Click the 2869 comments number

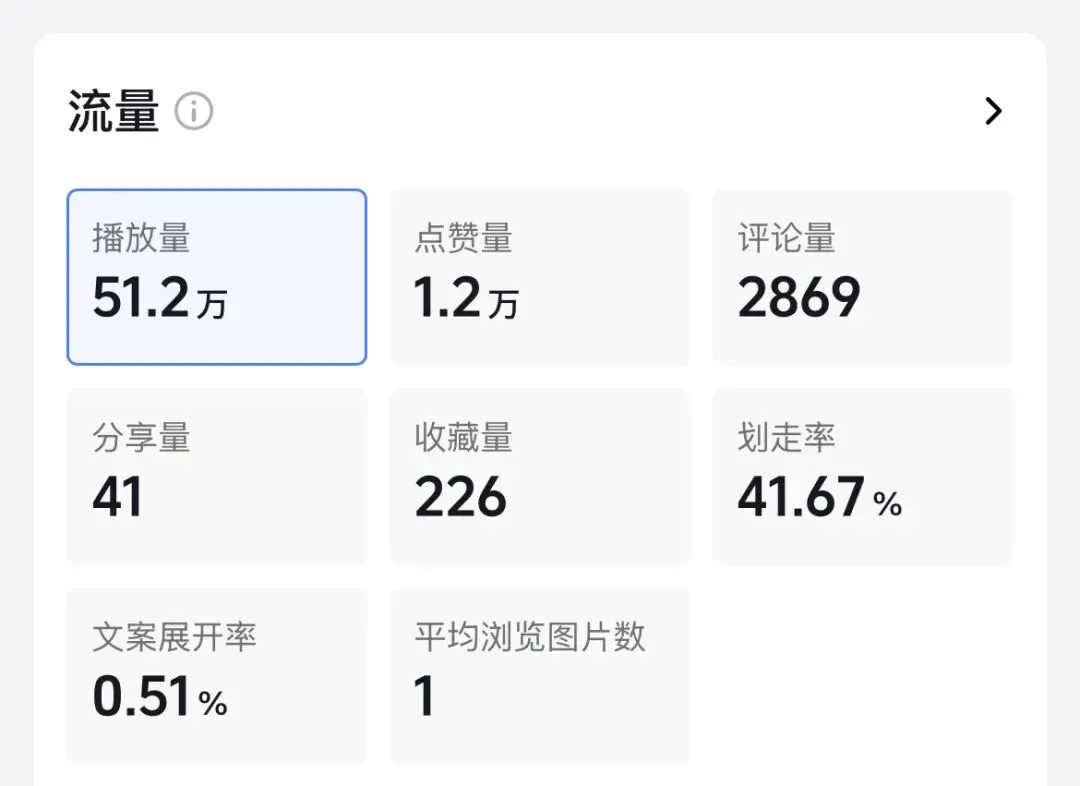coord(799,298)
